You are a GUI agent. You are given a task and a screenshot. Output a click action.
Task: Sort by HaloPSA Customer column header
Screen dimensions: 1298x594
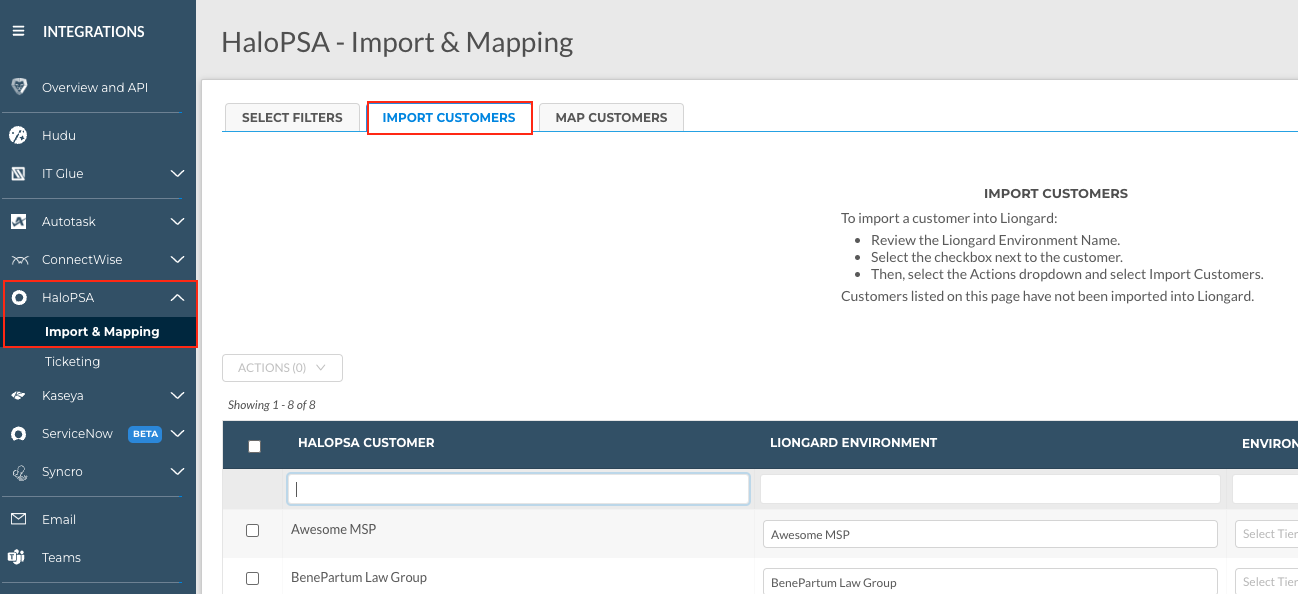click(366, 443)
